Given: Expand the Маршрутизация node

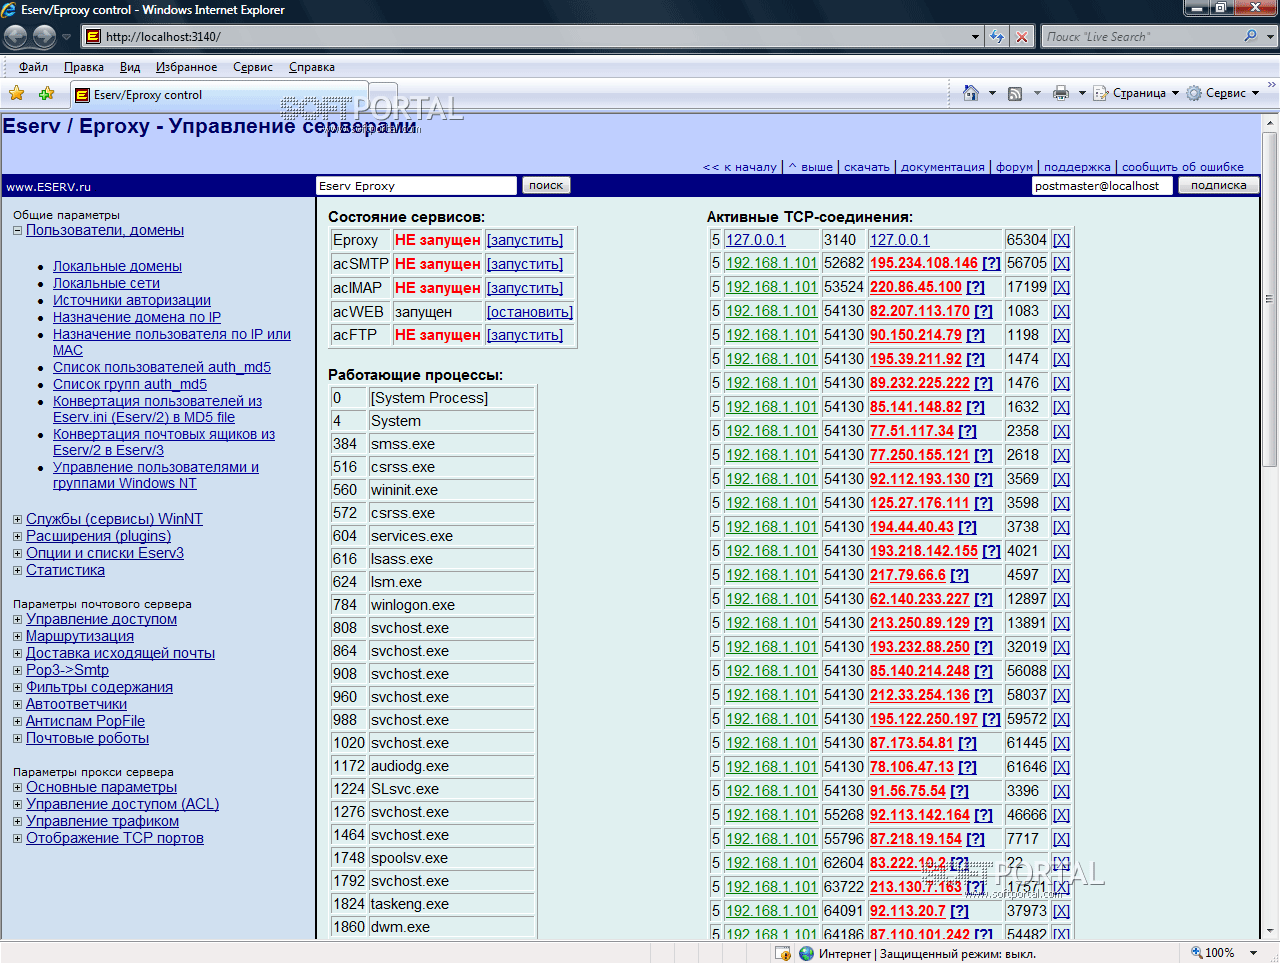Looking at the screenshot, I should pyautogui.click(x=17, y=636).
